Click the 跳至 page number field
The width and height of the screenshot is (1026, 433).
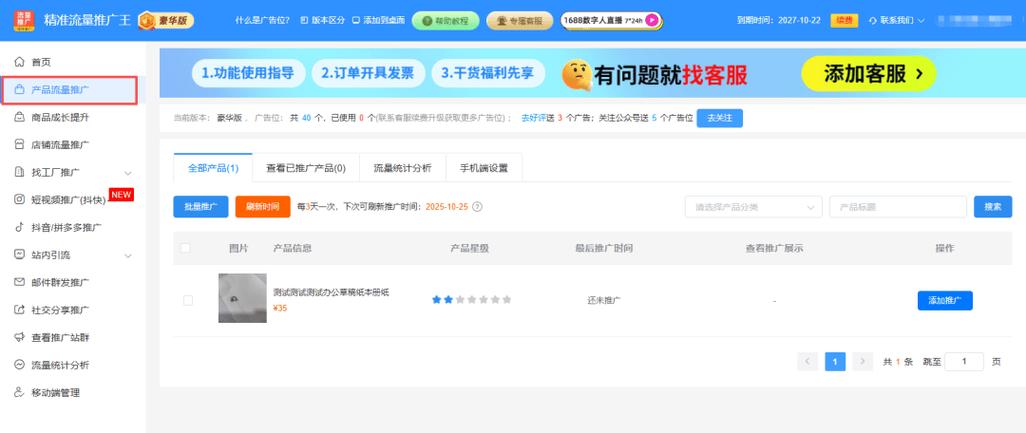point(964,361)
